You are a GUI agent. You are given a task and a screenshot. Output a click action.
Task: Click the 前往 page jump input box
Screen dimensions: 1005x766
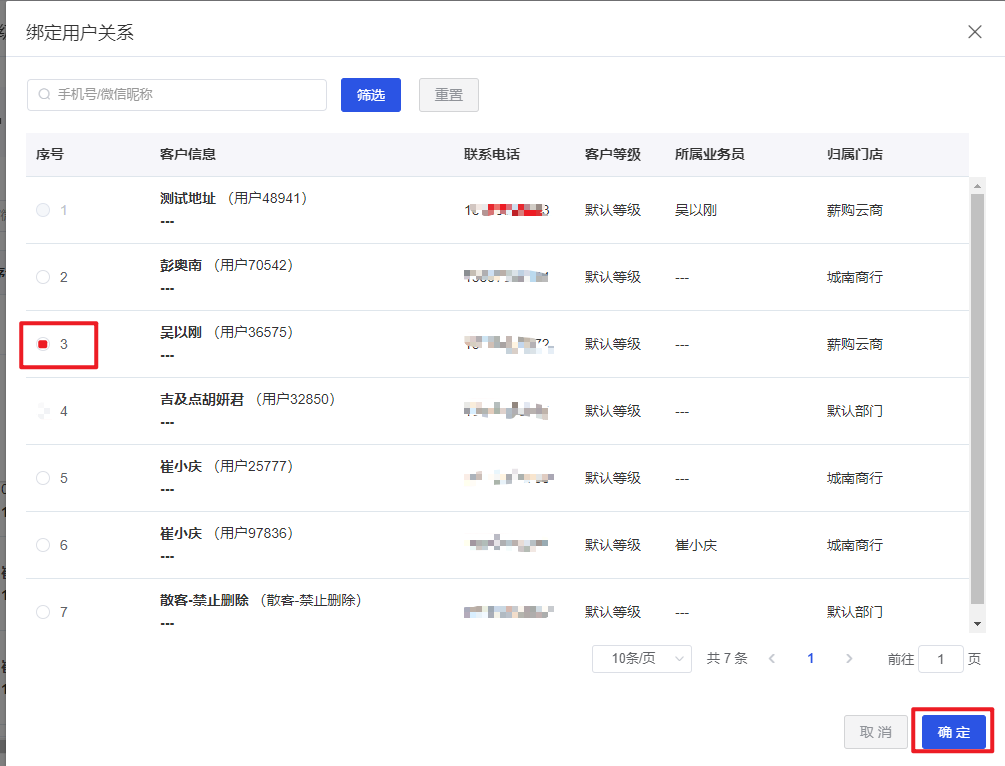point(940,658)
